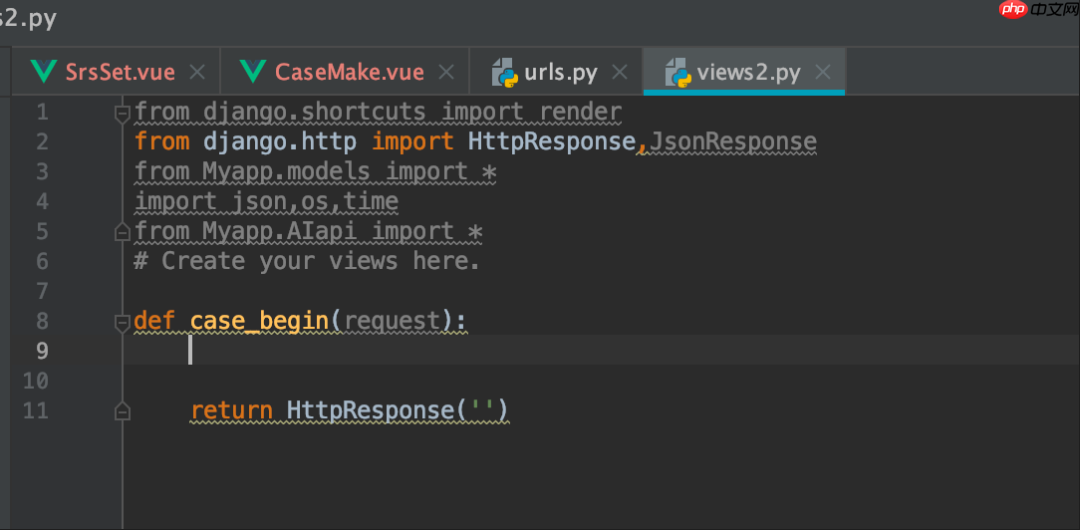
Task: Click the fold end marker on line 11
Action: 122,411
